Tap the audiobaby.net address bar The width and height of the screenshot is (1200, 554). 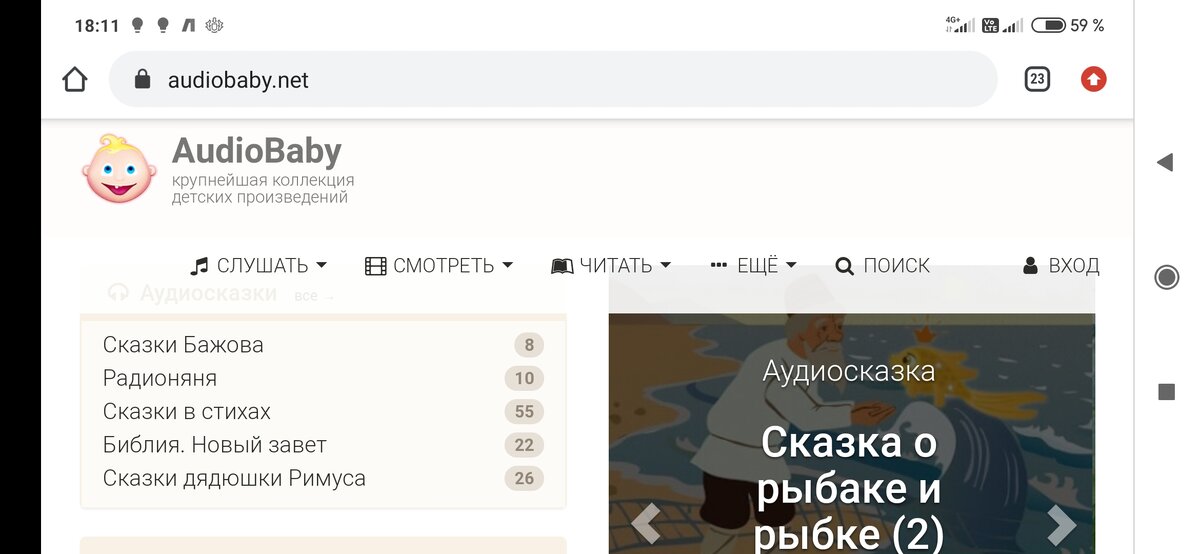pyautogui.click(x=553, y=79)
